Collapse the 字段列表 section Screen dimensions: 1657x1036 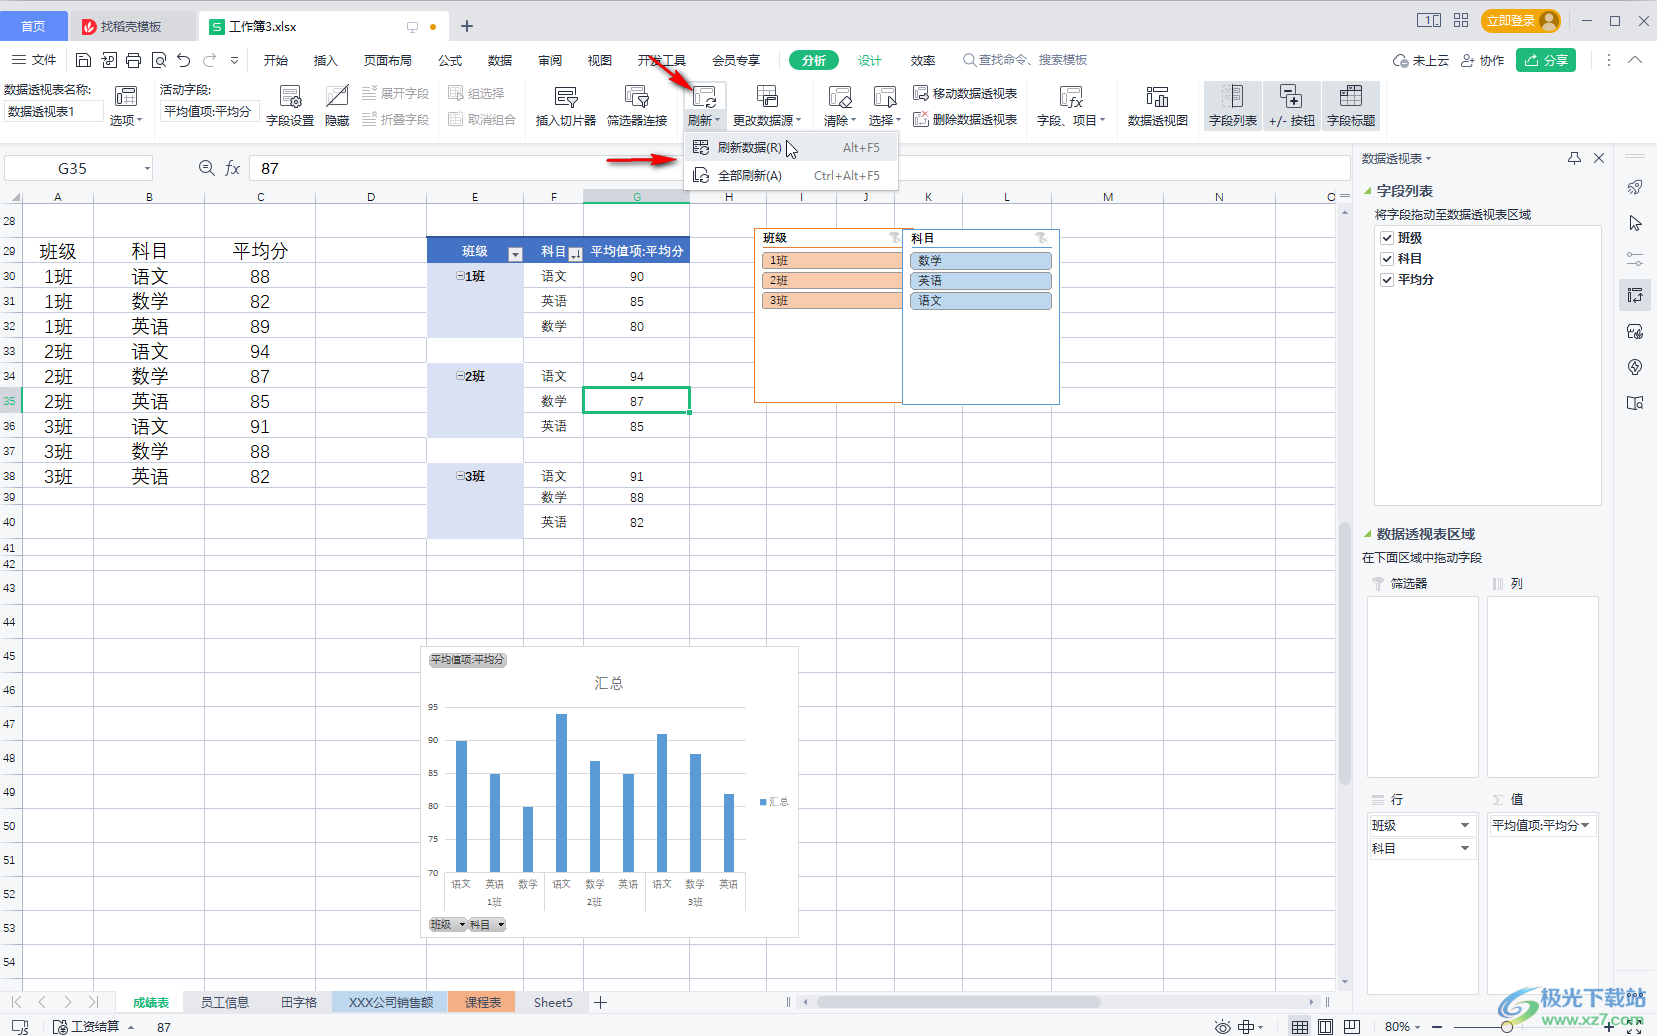tap(1368, 191)
